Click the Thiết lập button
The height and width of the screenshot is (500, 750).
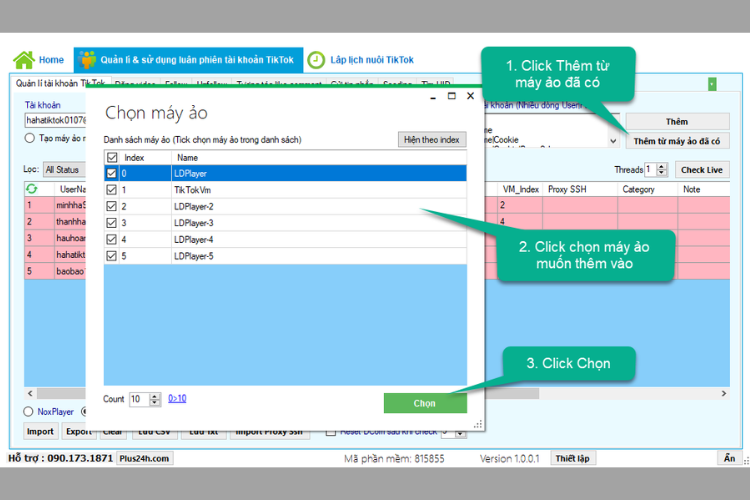click(x=573, y=458)
